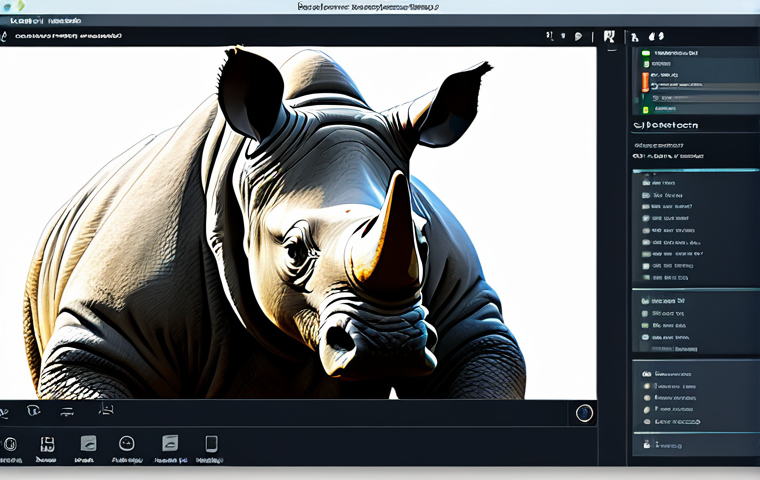Click the person-shaped icon above the right panel

coord(635,37)
